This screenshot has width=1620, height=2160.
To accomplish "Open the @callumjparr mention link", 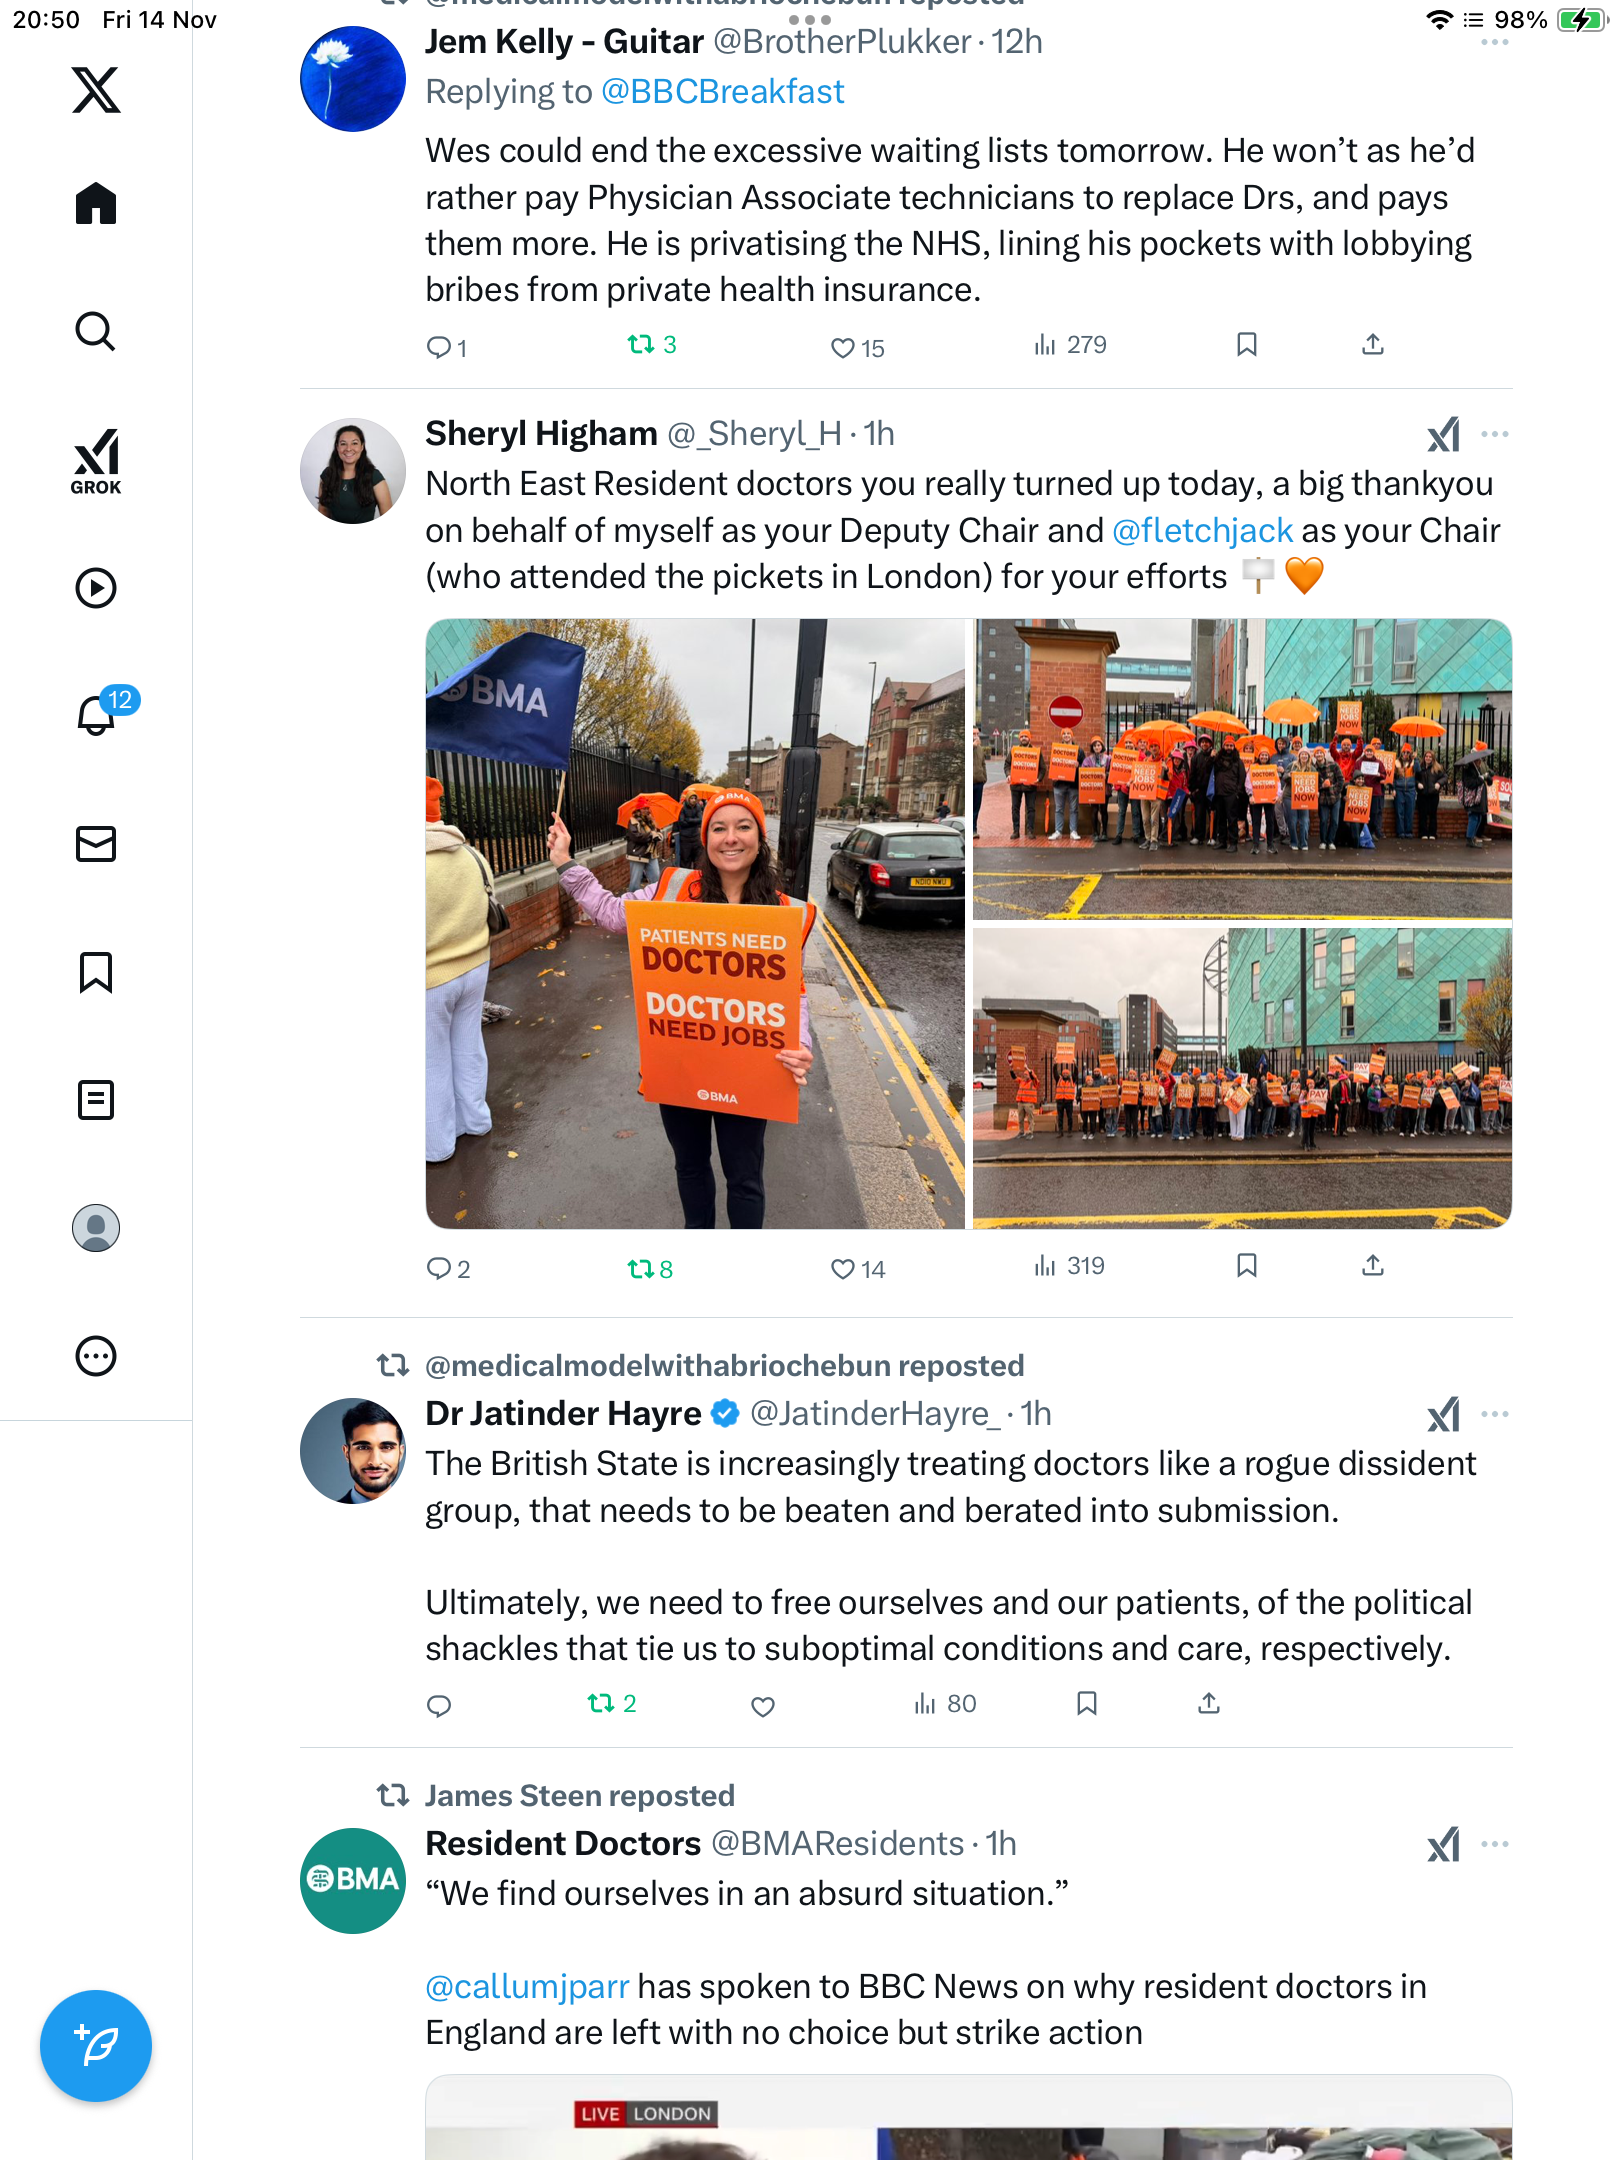I will point(527,1986).
